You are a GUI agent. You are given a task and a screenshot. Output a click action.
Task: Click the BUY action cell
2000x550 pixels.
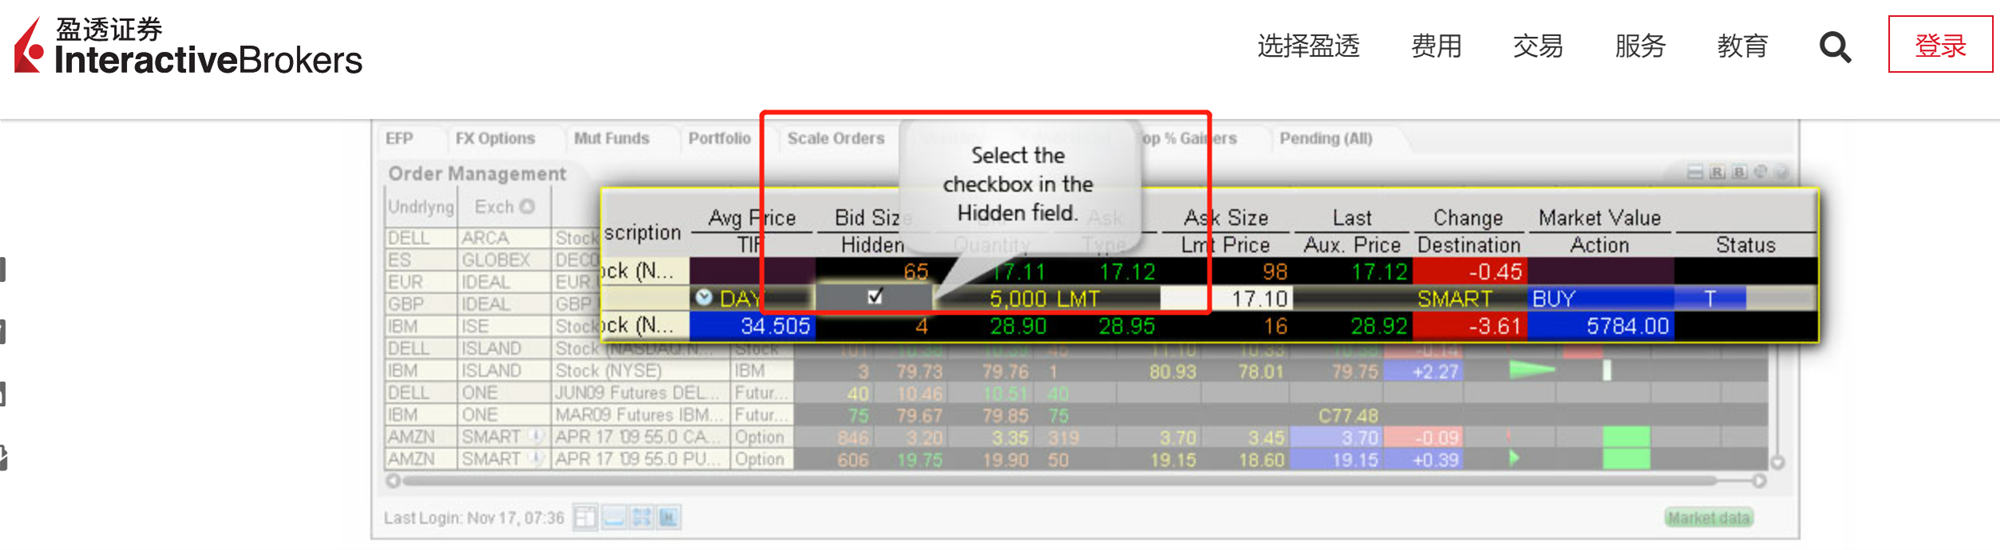click(x=1601, y=298)
